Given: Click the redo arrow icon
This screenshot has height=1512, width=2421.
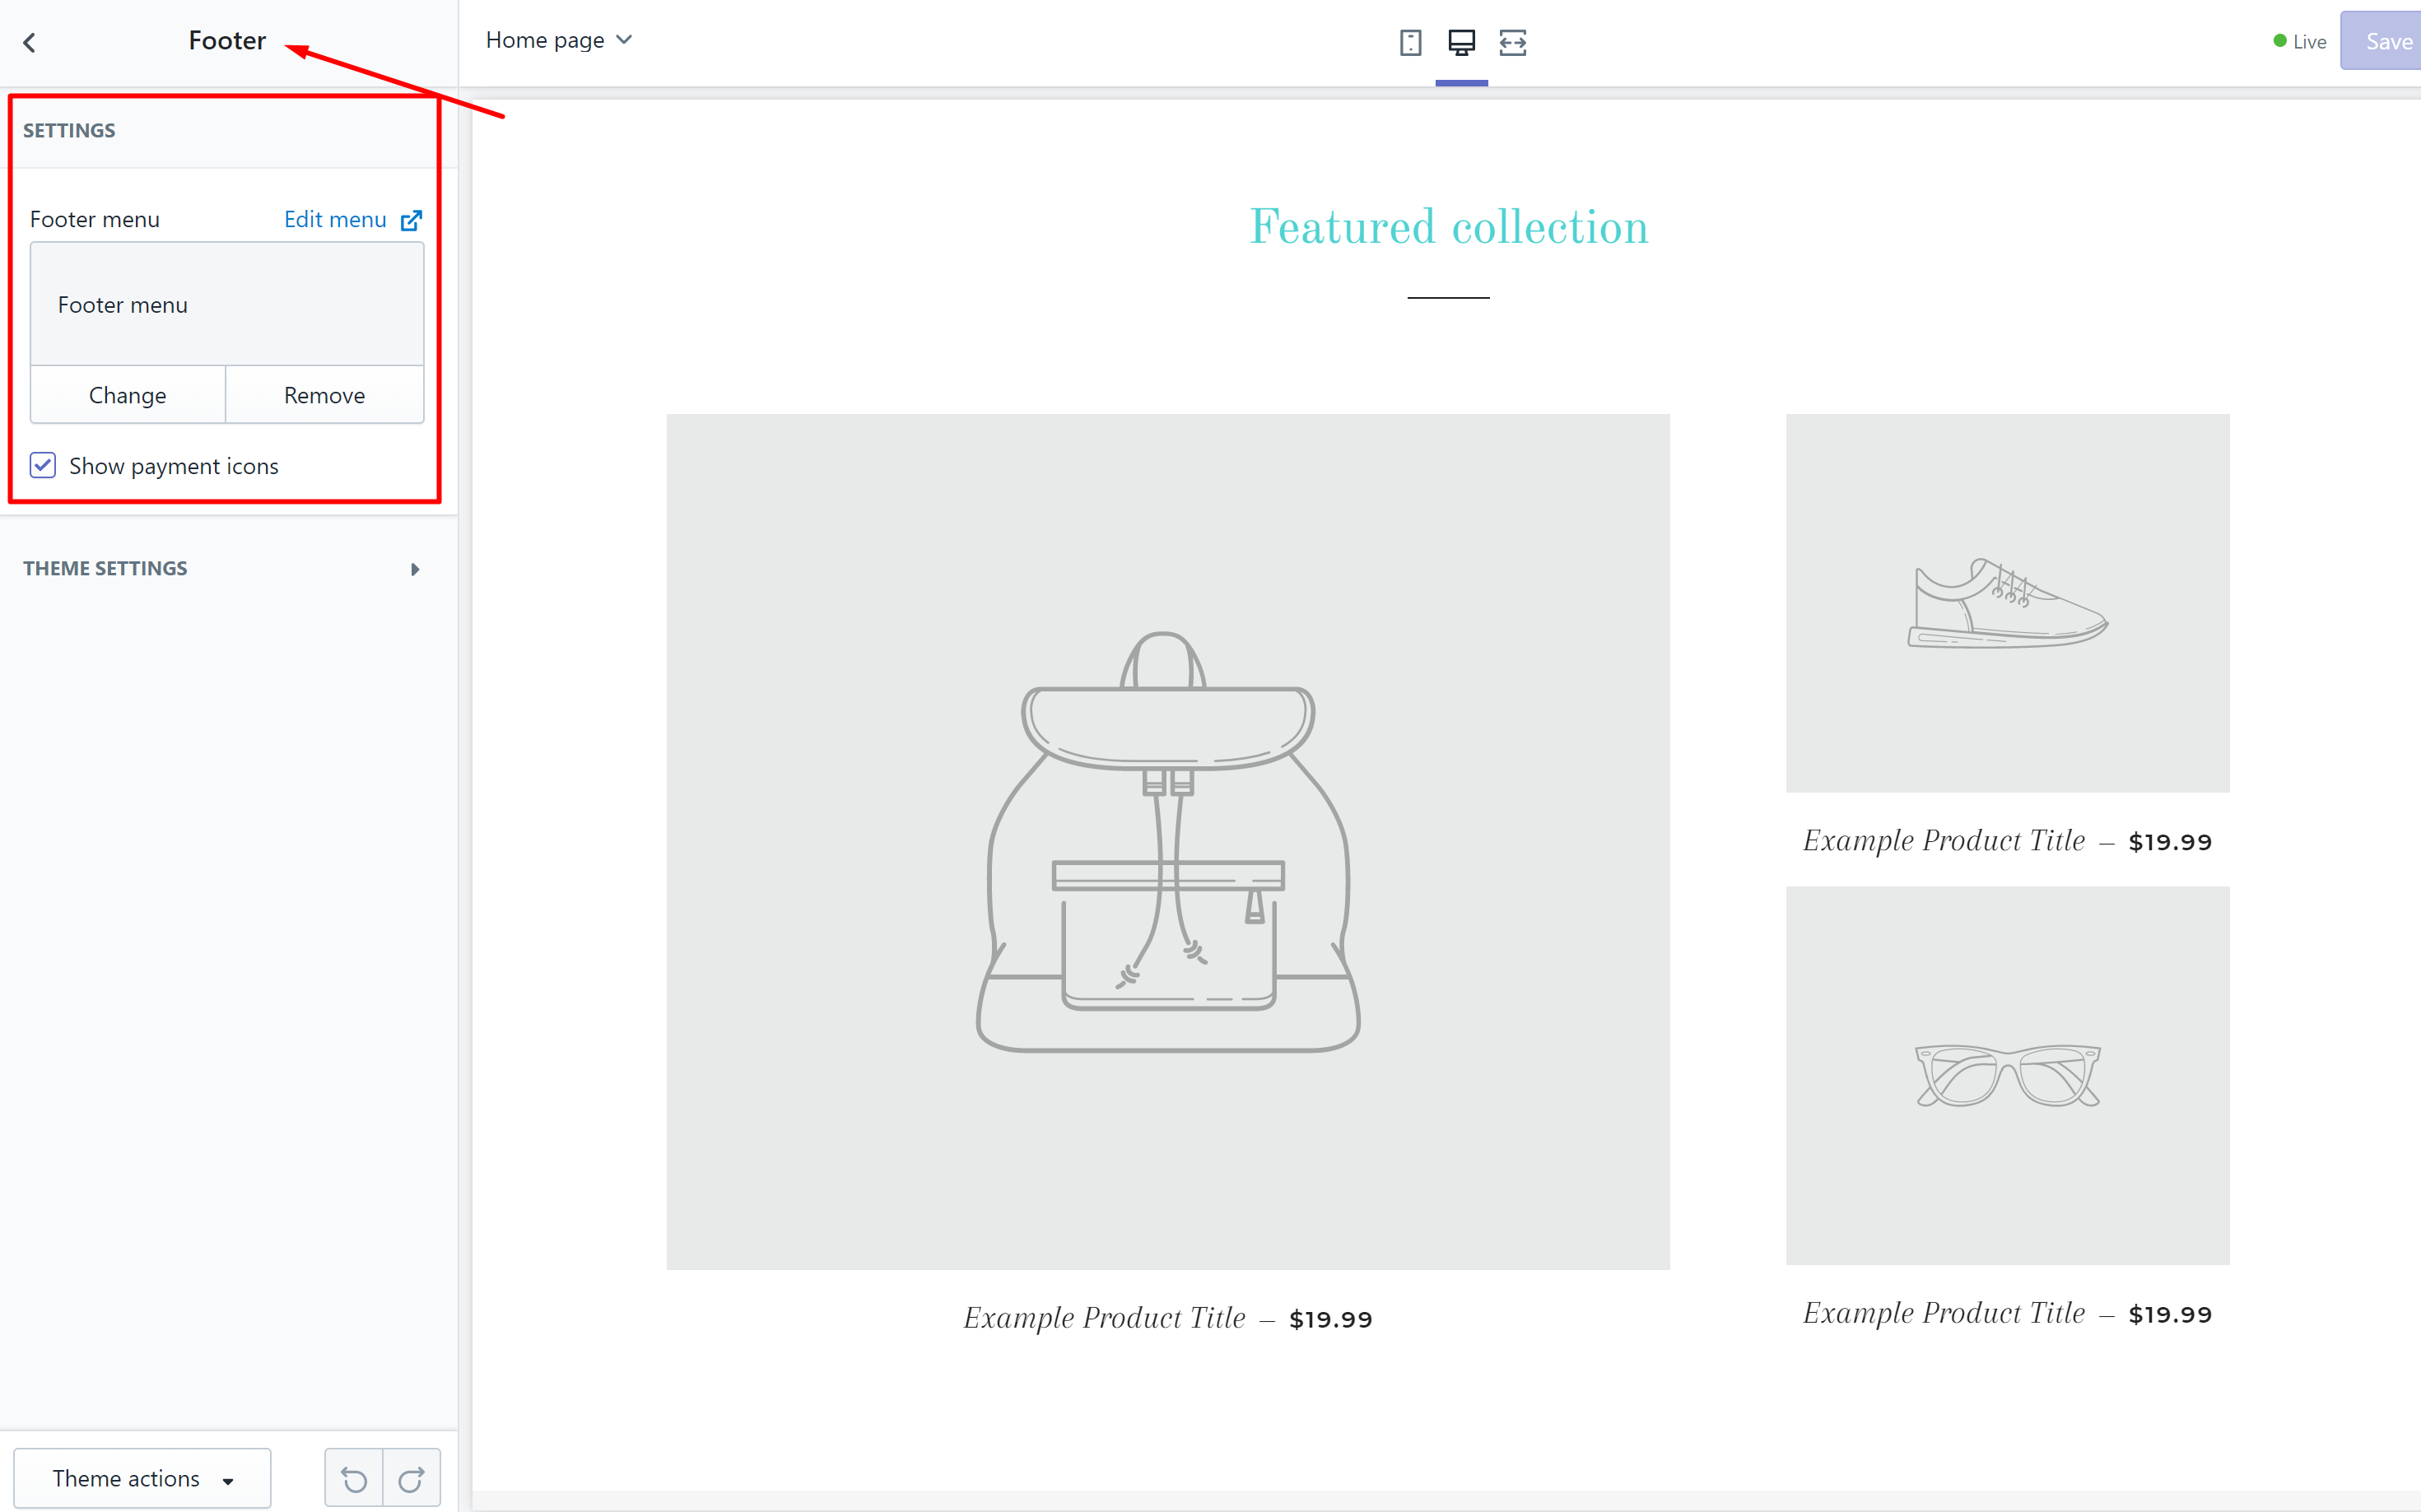Looking at the screenshot, I should click(x=411, y=1479).
